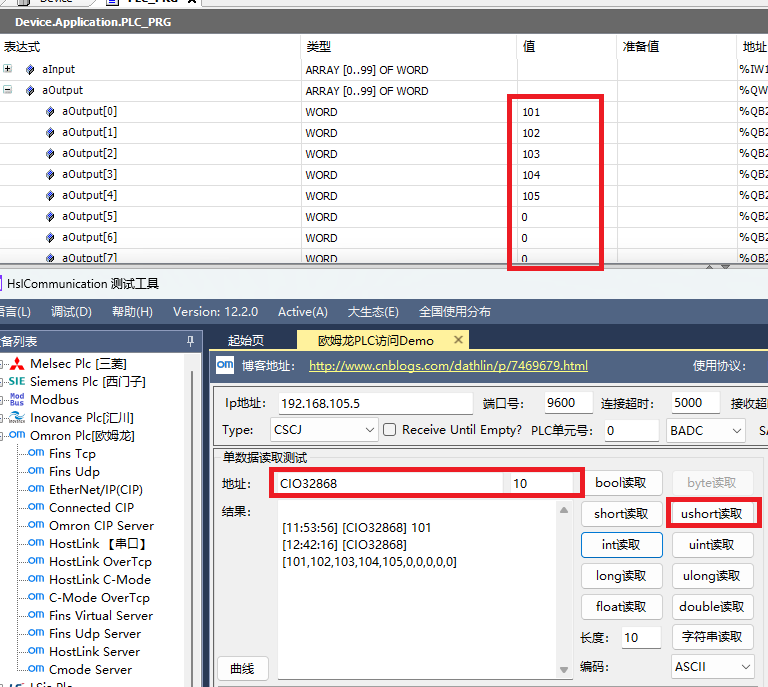Click the Inovance Plc icon
Image resolution: width=768 pixels, height=687 pixels.
(x=17, y=418)
